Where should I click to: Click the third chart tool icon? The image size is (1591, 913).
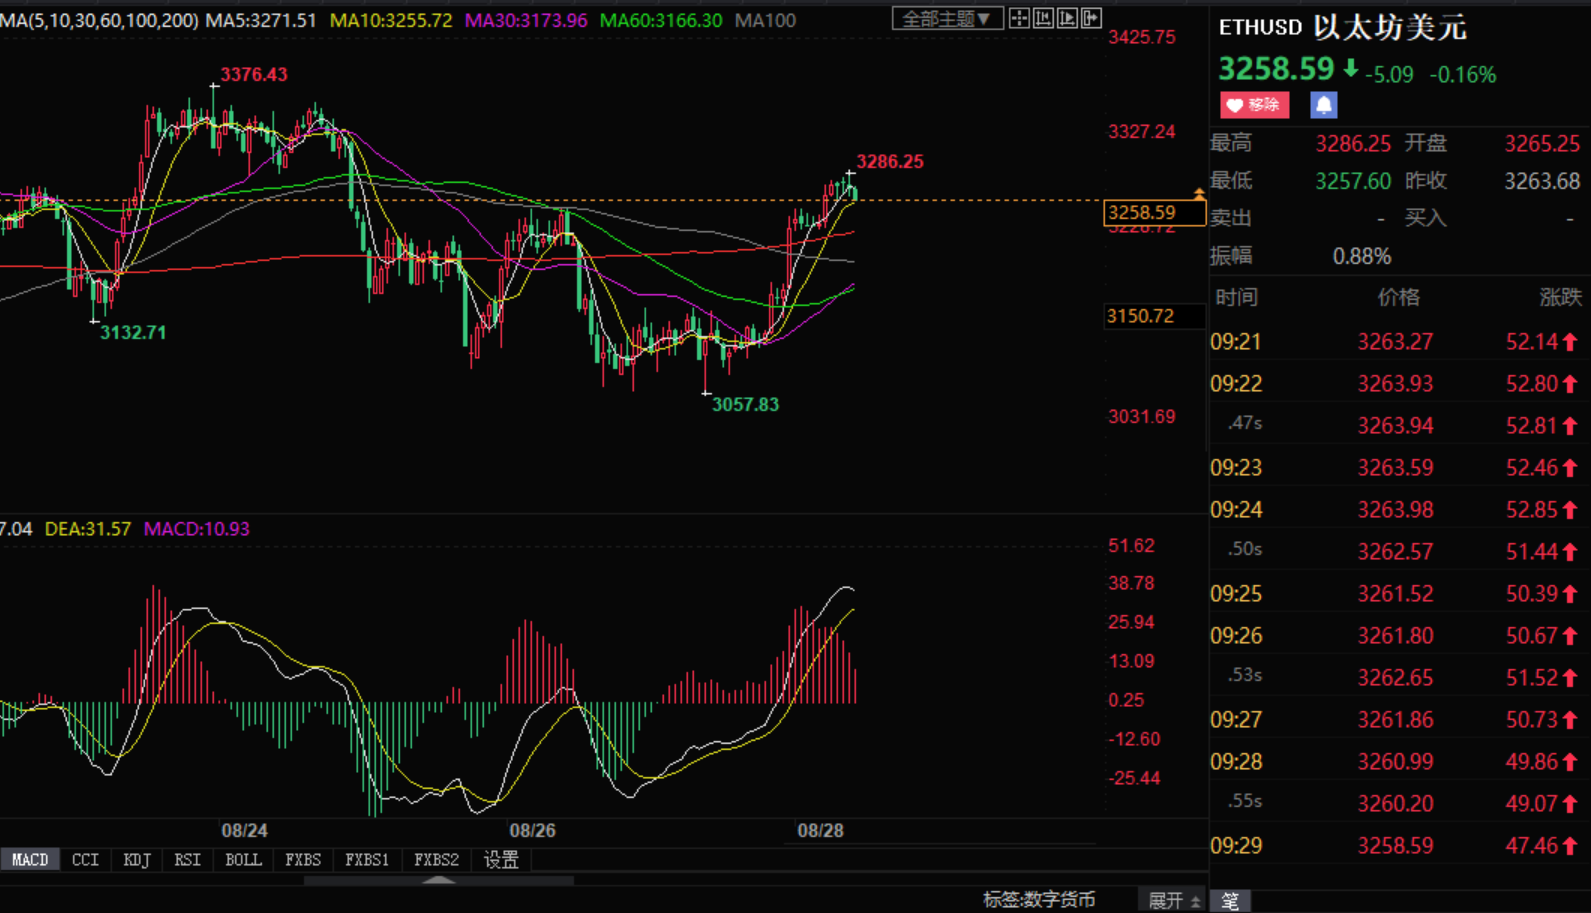click(x=1067, y=18)
